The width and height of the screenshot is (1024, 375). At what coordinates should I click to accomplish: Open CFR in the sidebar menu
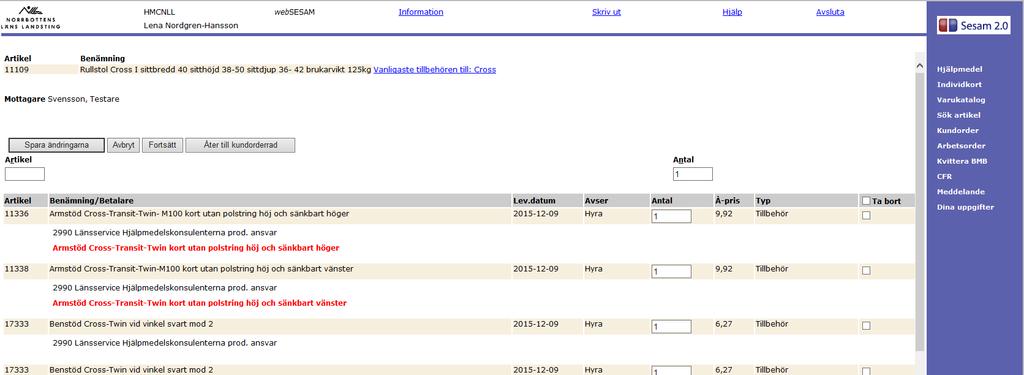[944, 176]
